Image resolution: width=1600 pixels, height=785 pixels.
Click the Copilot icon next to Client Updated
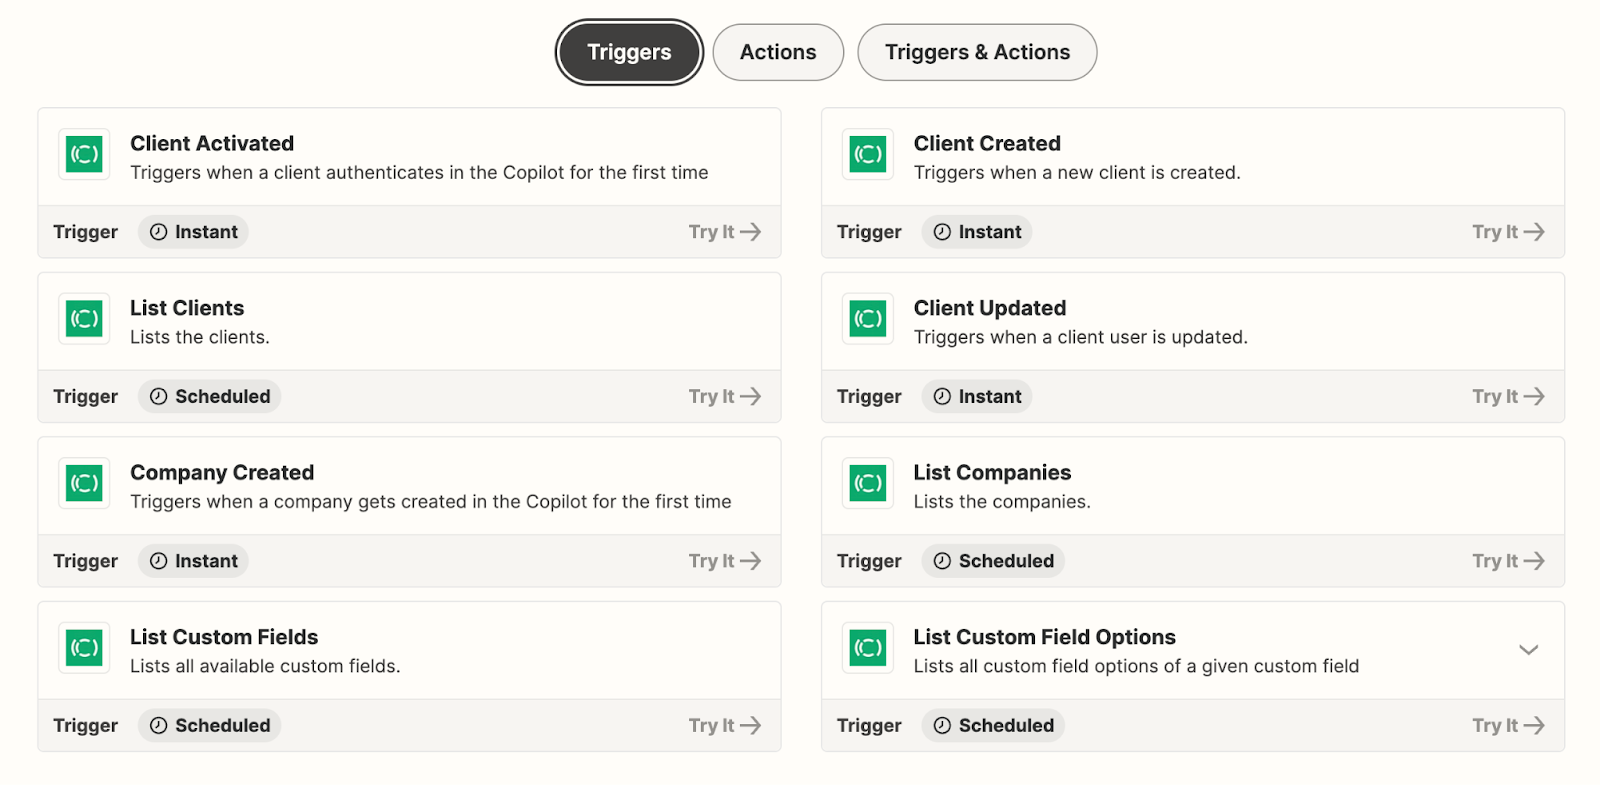[868, 319]
